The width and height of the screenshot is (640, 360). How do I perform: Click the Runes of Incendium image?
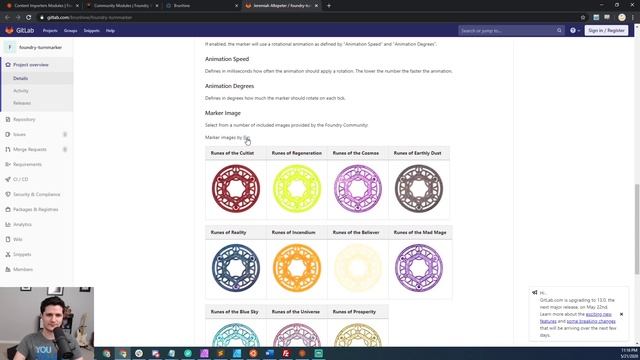297,268
